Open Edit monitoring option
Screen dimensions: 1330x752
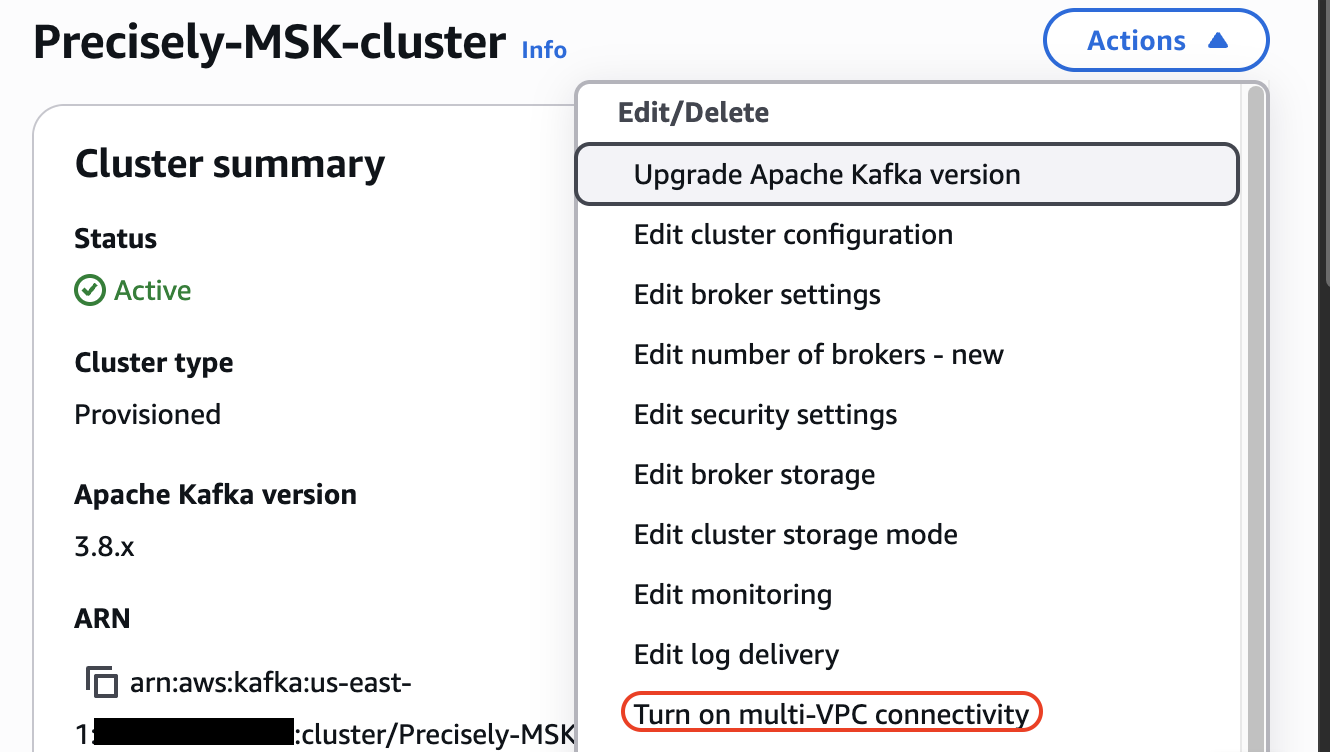pos(907,595)
